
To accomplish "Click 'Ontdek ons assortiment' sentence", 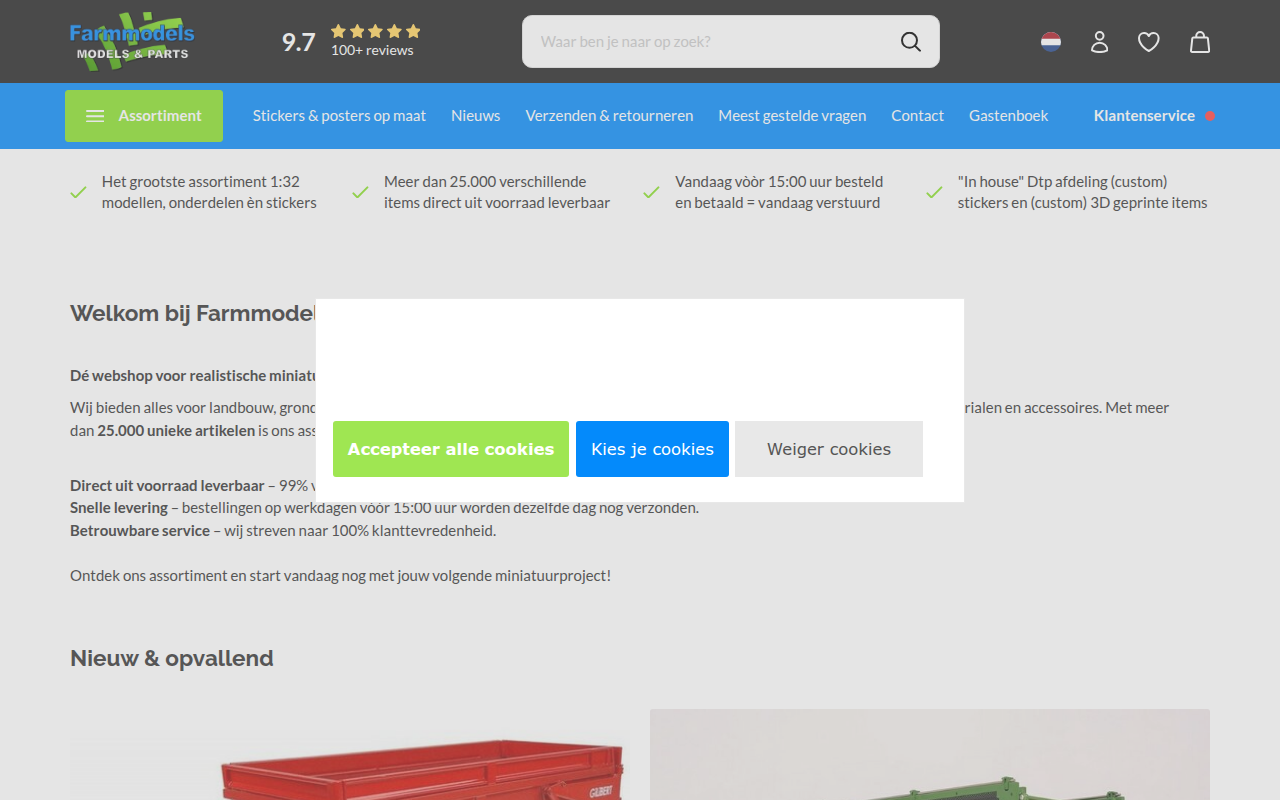I will pos(340,576).
